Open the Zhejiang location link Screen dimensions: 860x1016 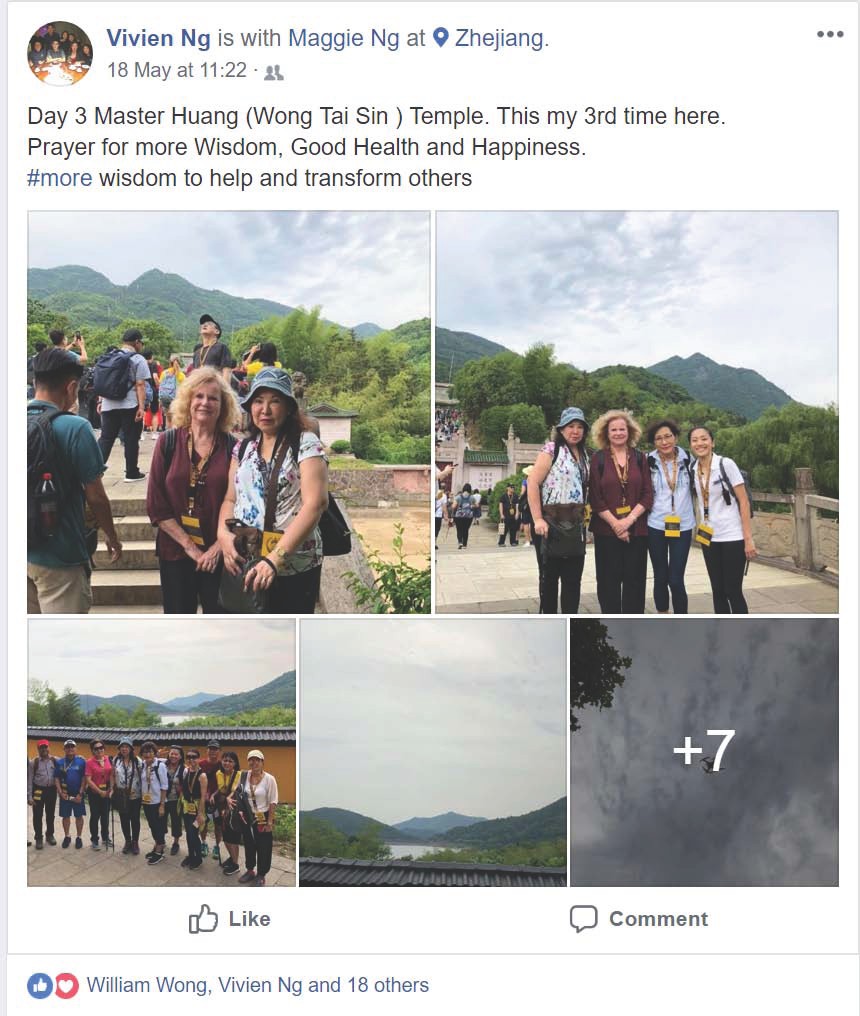point(502,38)
